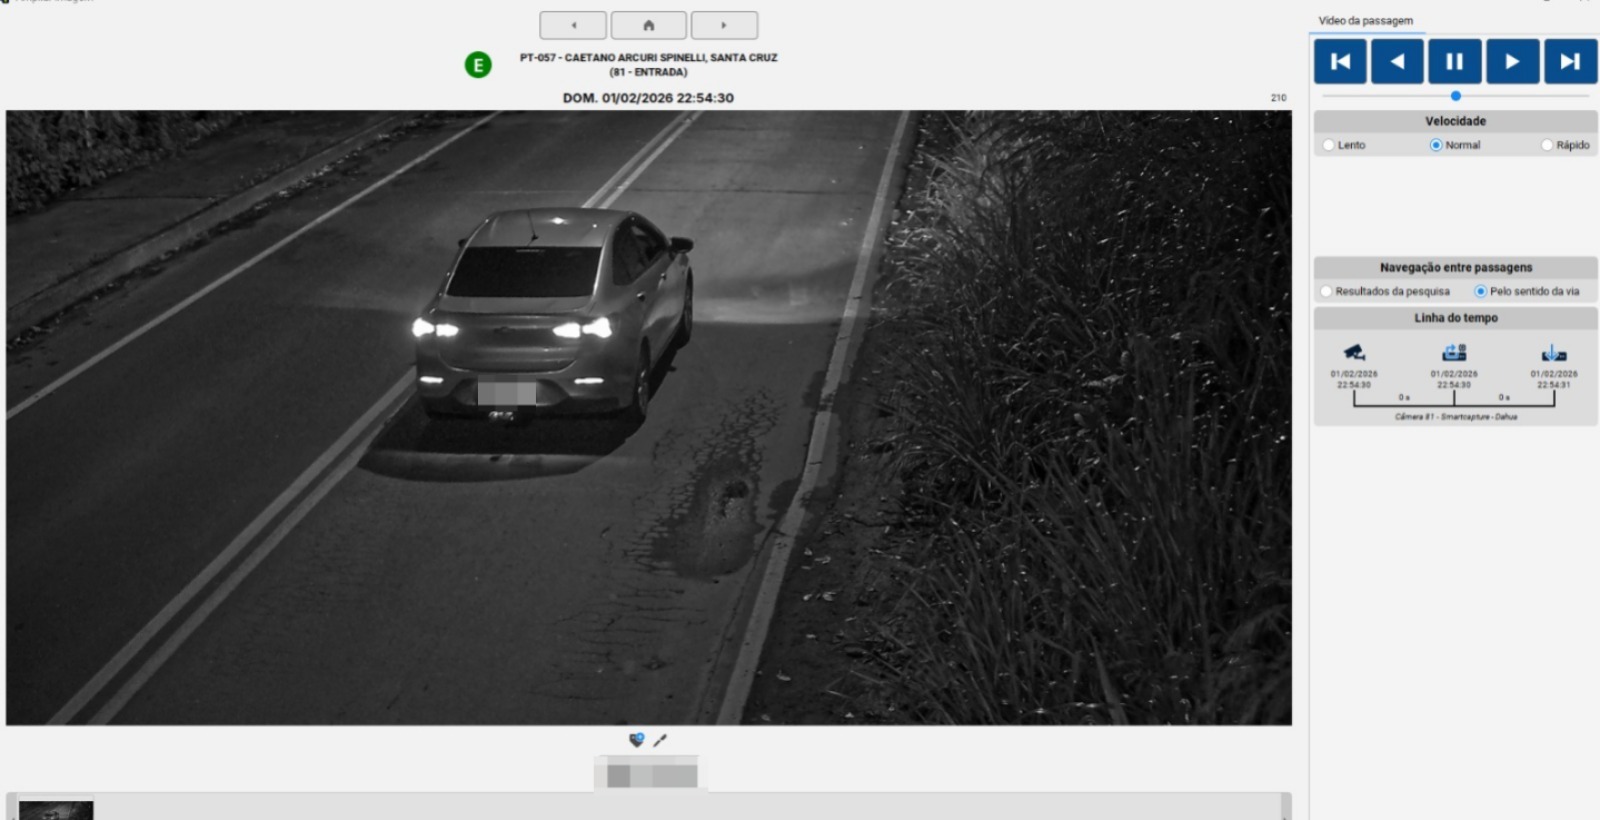Choose Pelo sentido da via navigation
The image size is (1600, 820).
1481,291
